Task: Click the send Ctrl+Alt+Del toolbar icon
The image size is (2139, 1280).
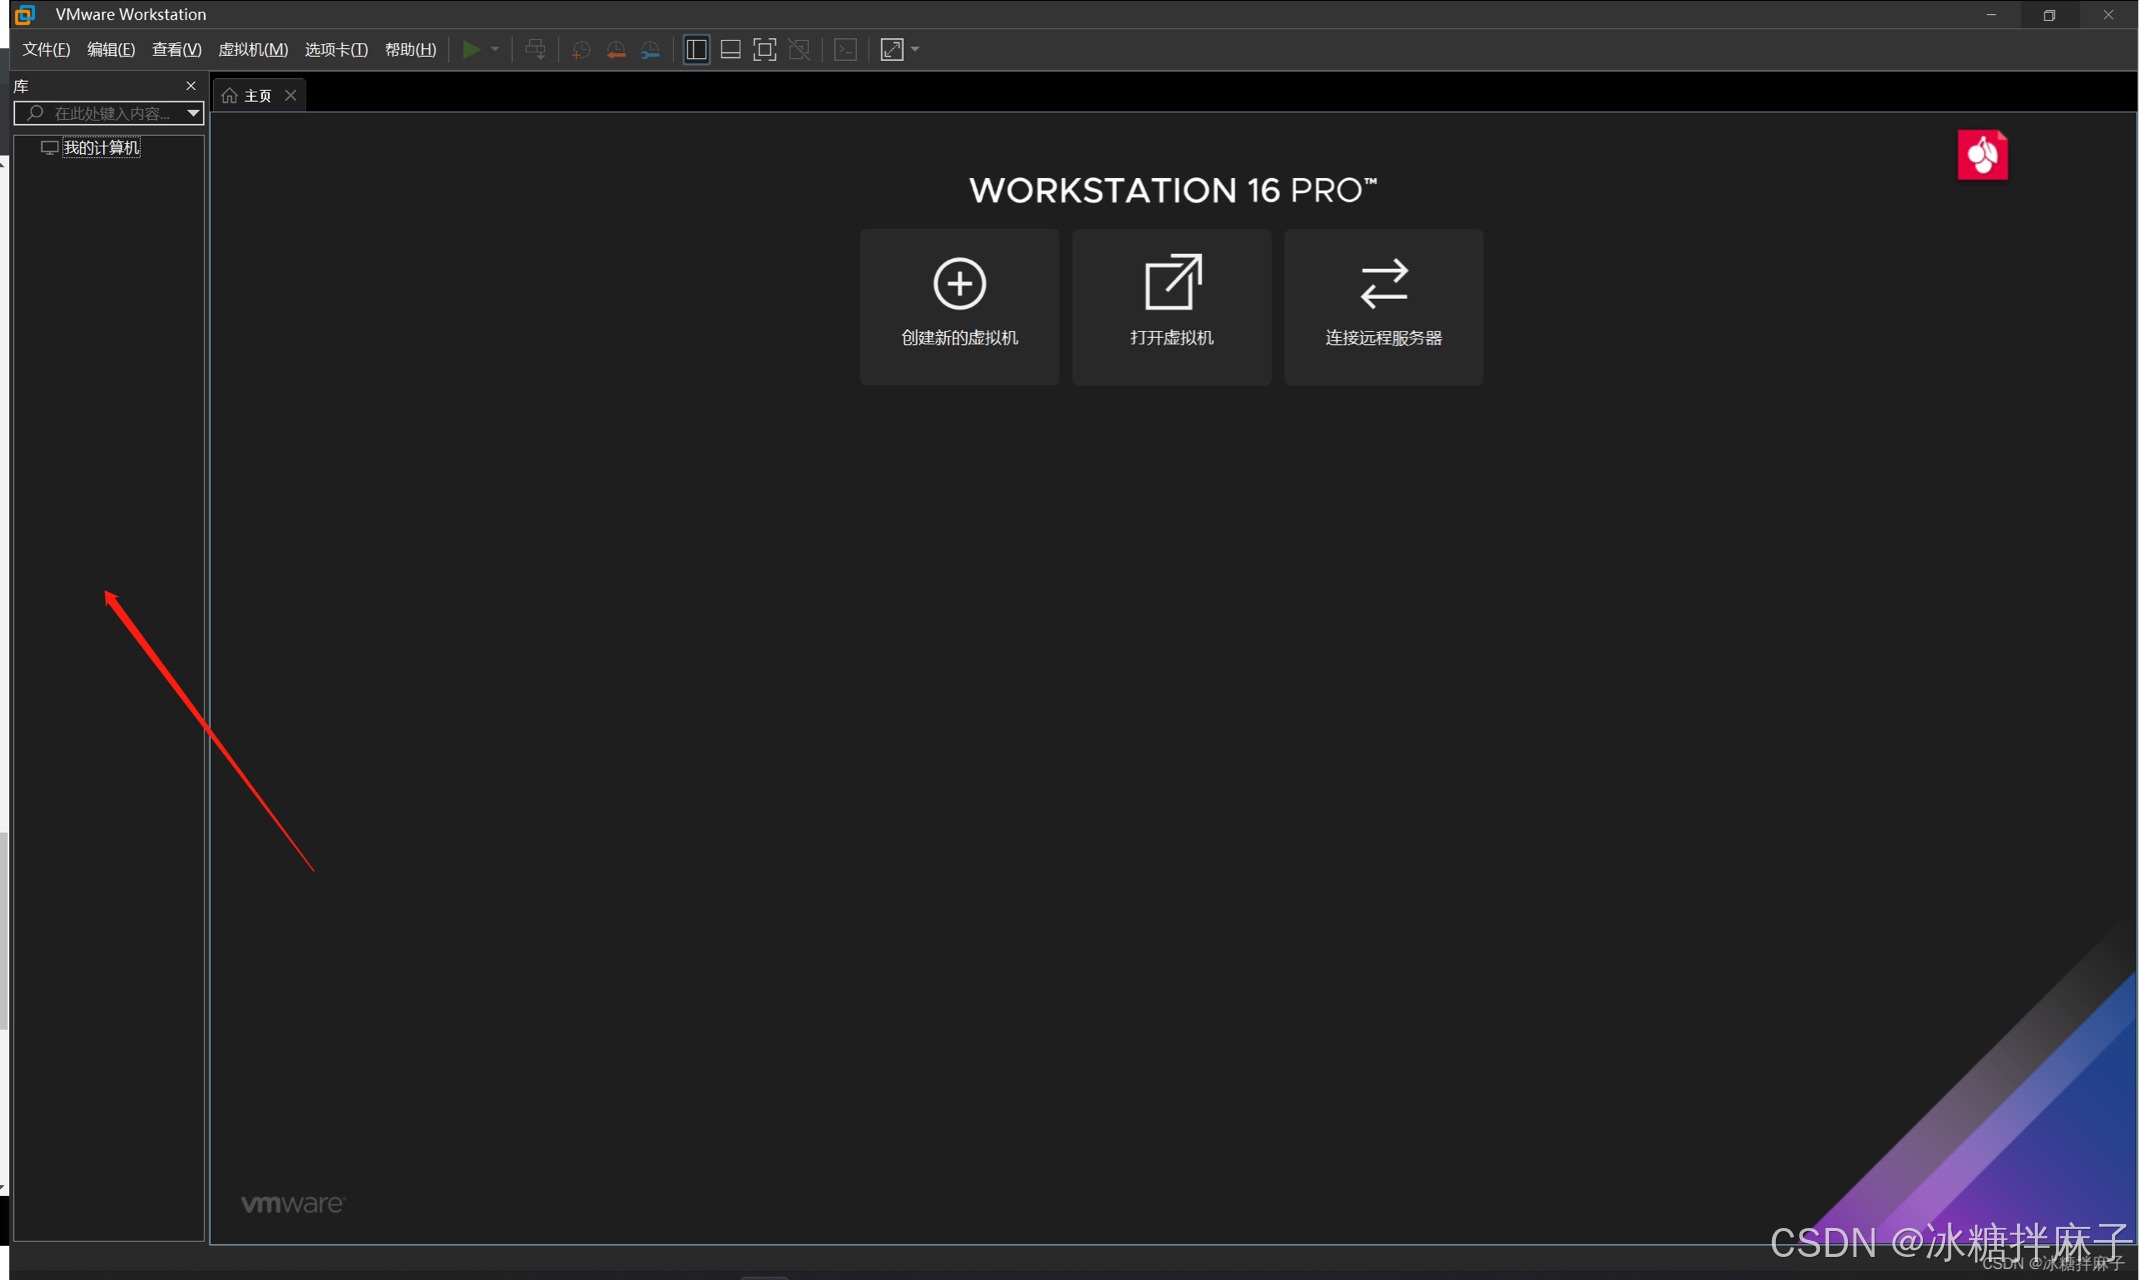Action: pos(535,50)
